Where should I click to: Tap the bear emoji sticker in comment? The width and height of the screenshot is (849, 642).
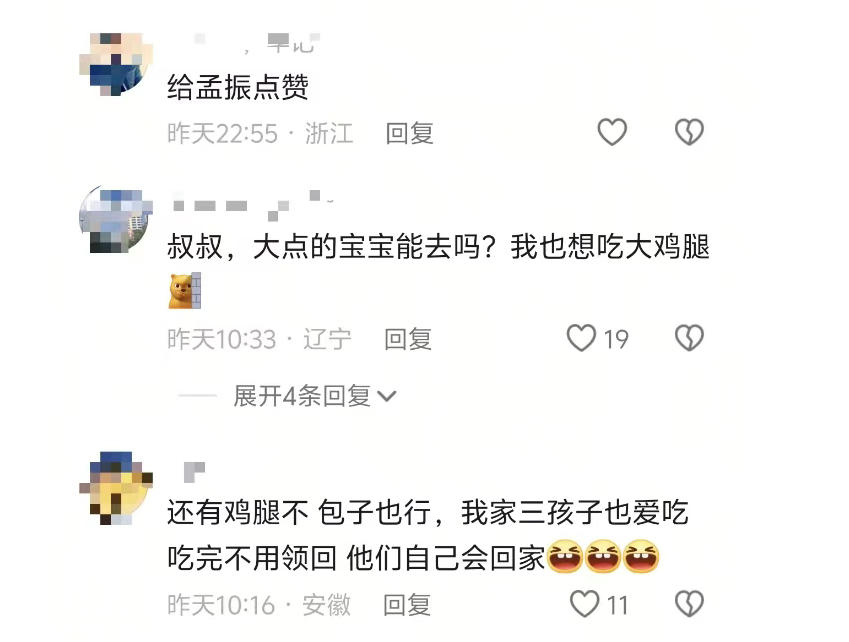pos(185,291)
